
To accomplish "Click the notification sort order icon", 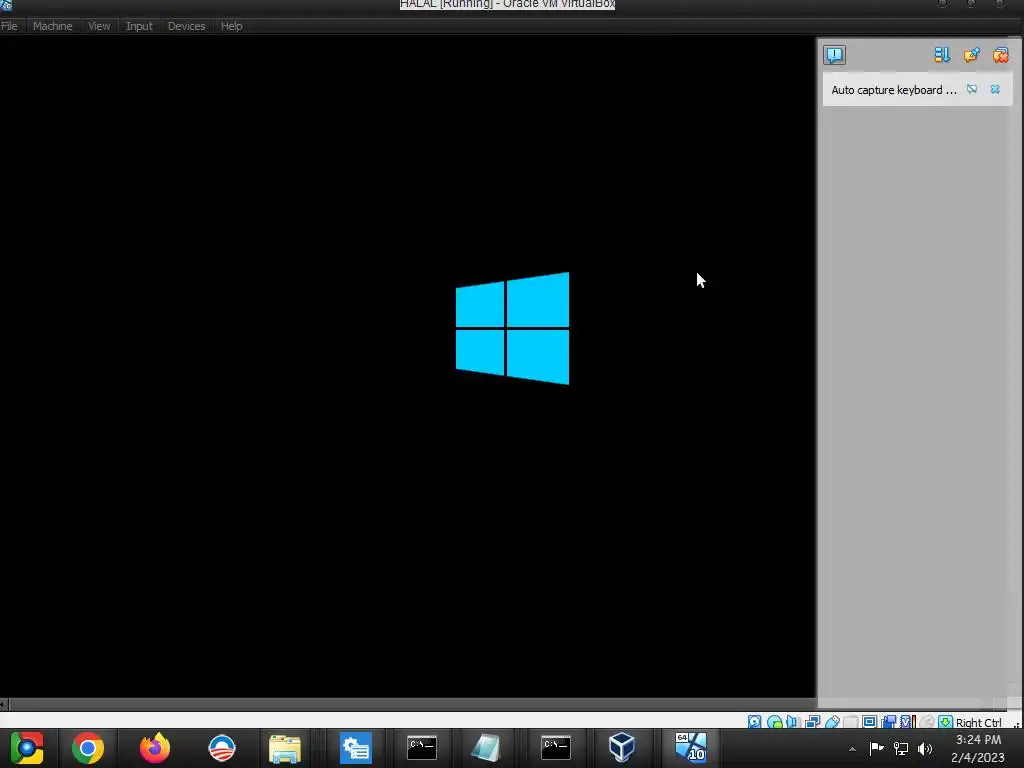I will [942, 55].
